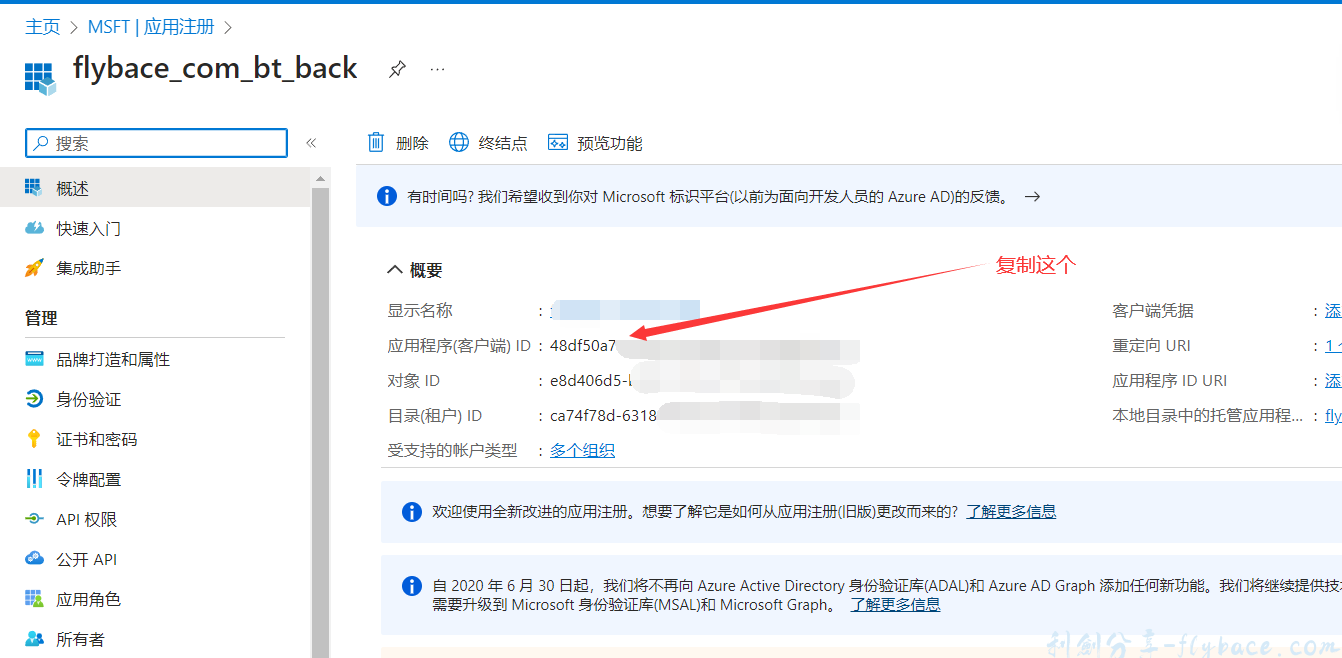
Task: Click the 管理 section heading
Action: 41,318
